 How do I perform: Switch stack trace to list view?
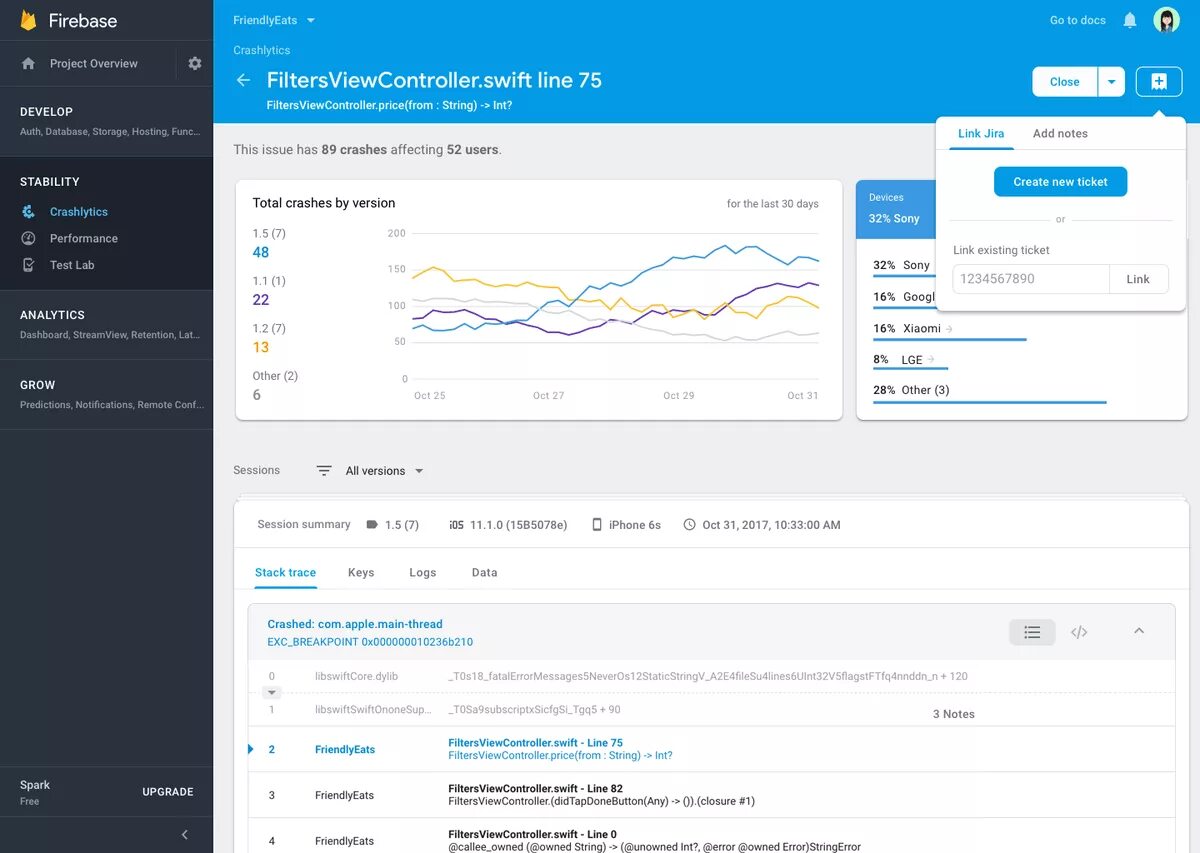pos(1032,632)
